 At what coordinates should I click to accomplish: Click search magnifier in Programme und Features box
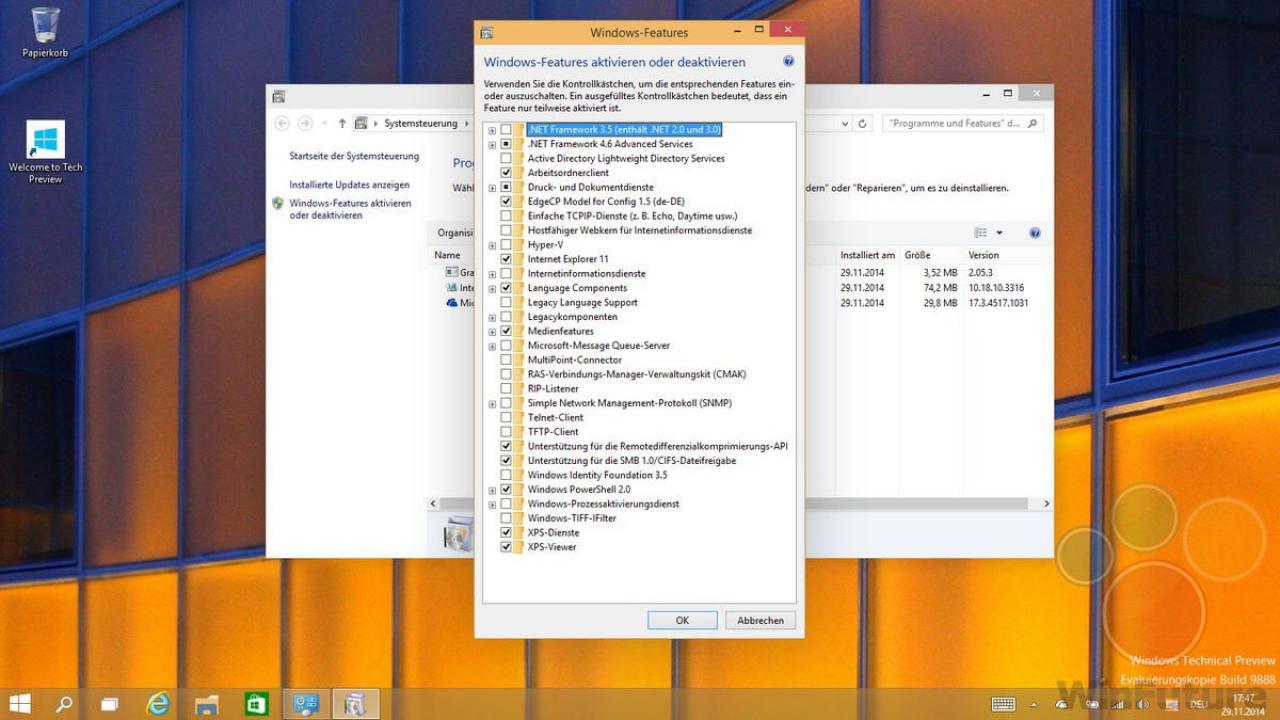1033,123
